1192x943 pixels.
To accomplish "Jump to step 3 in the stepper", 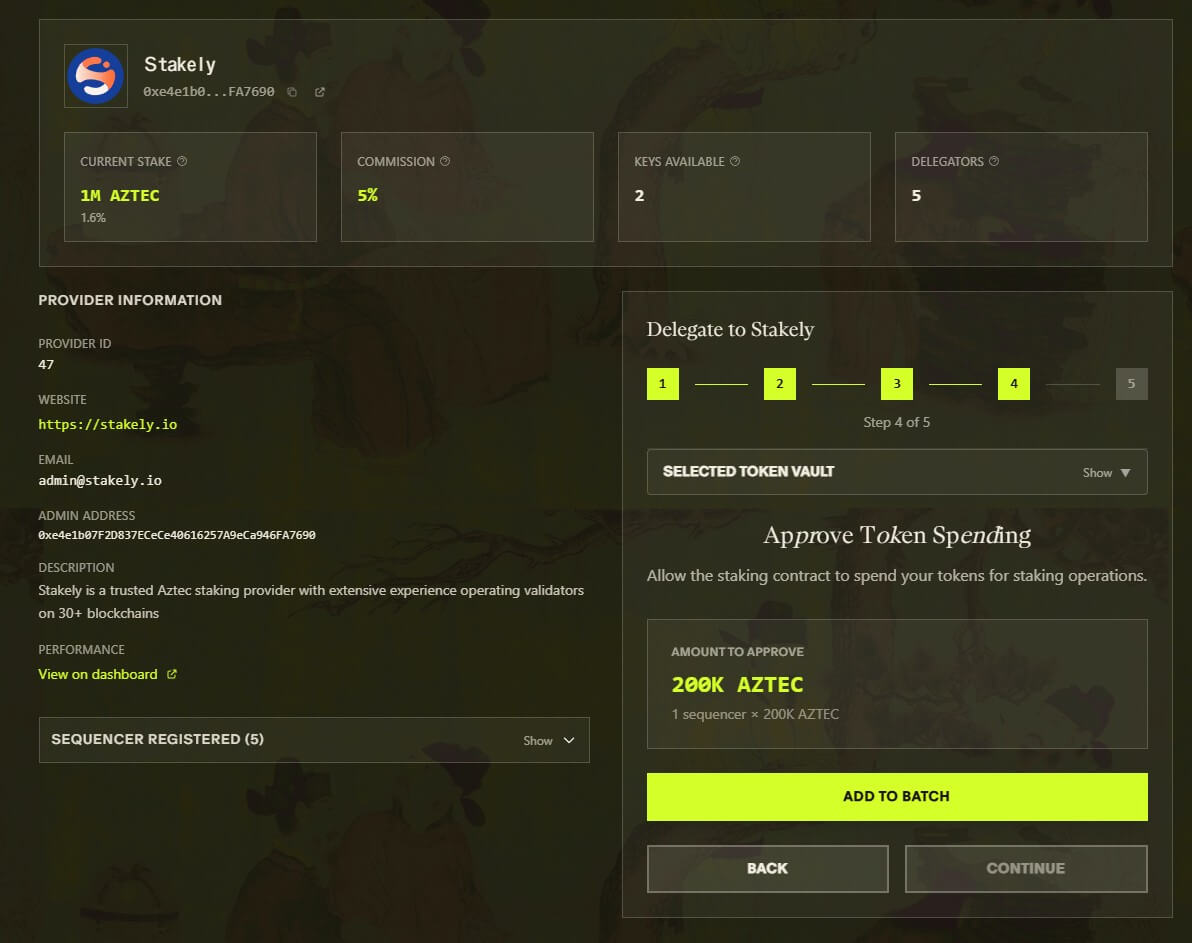I will [x=897, y=383].
